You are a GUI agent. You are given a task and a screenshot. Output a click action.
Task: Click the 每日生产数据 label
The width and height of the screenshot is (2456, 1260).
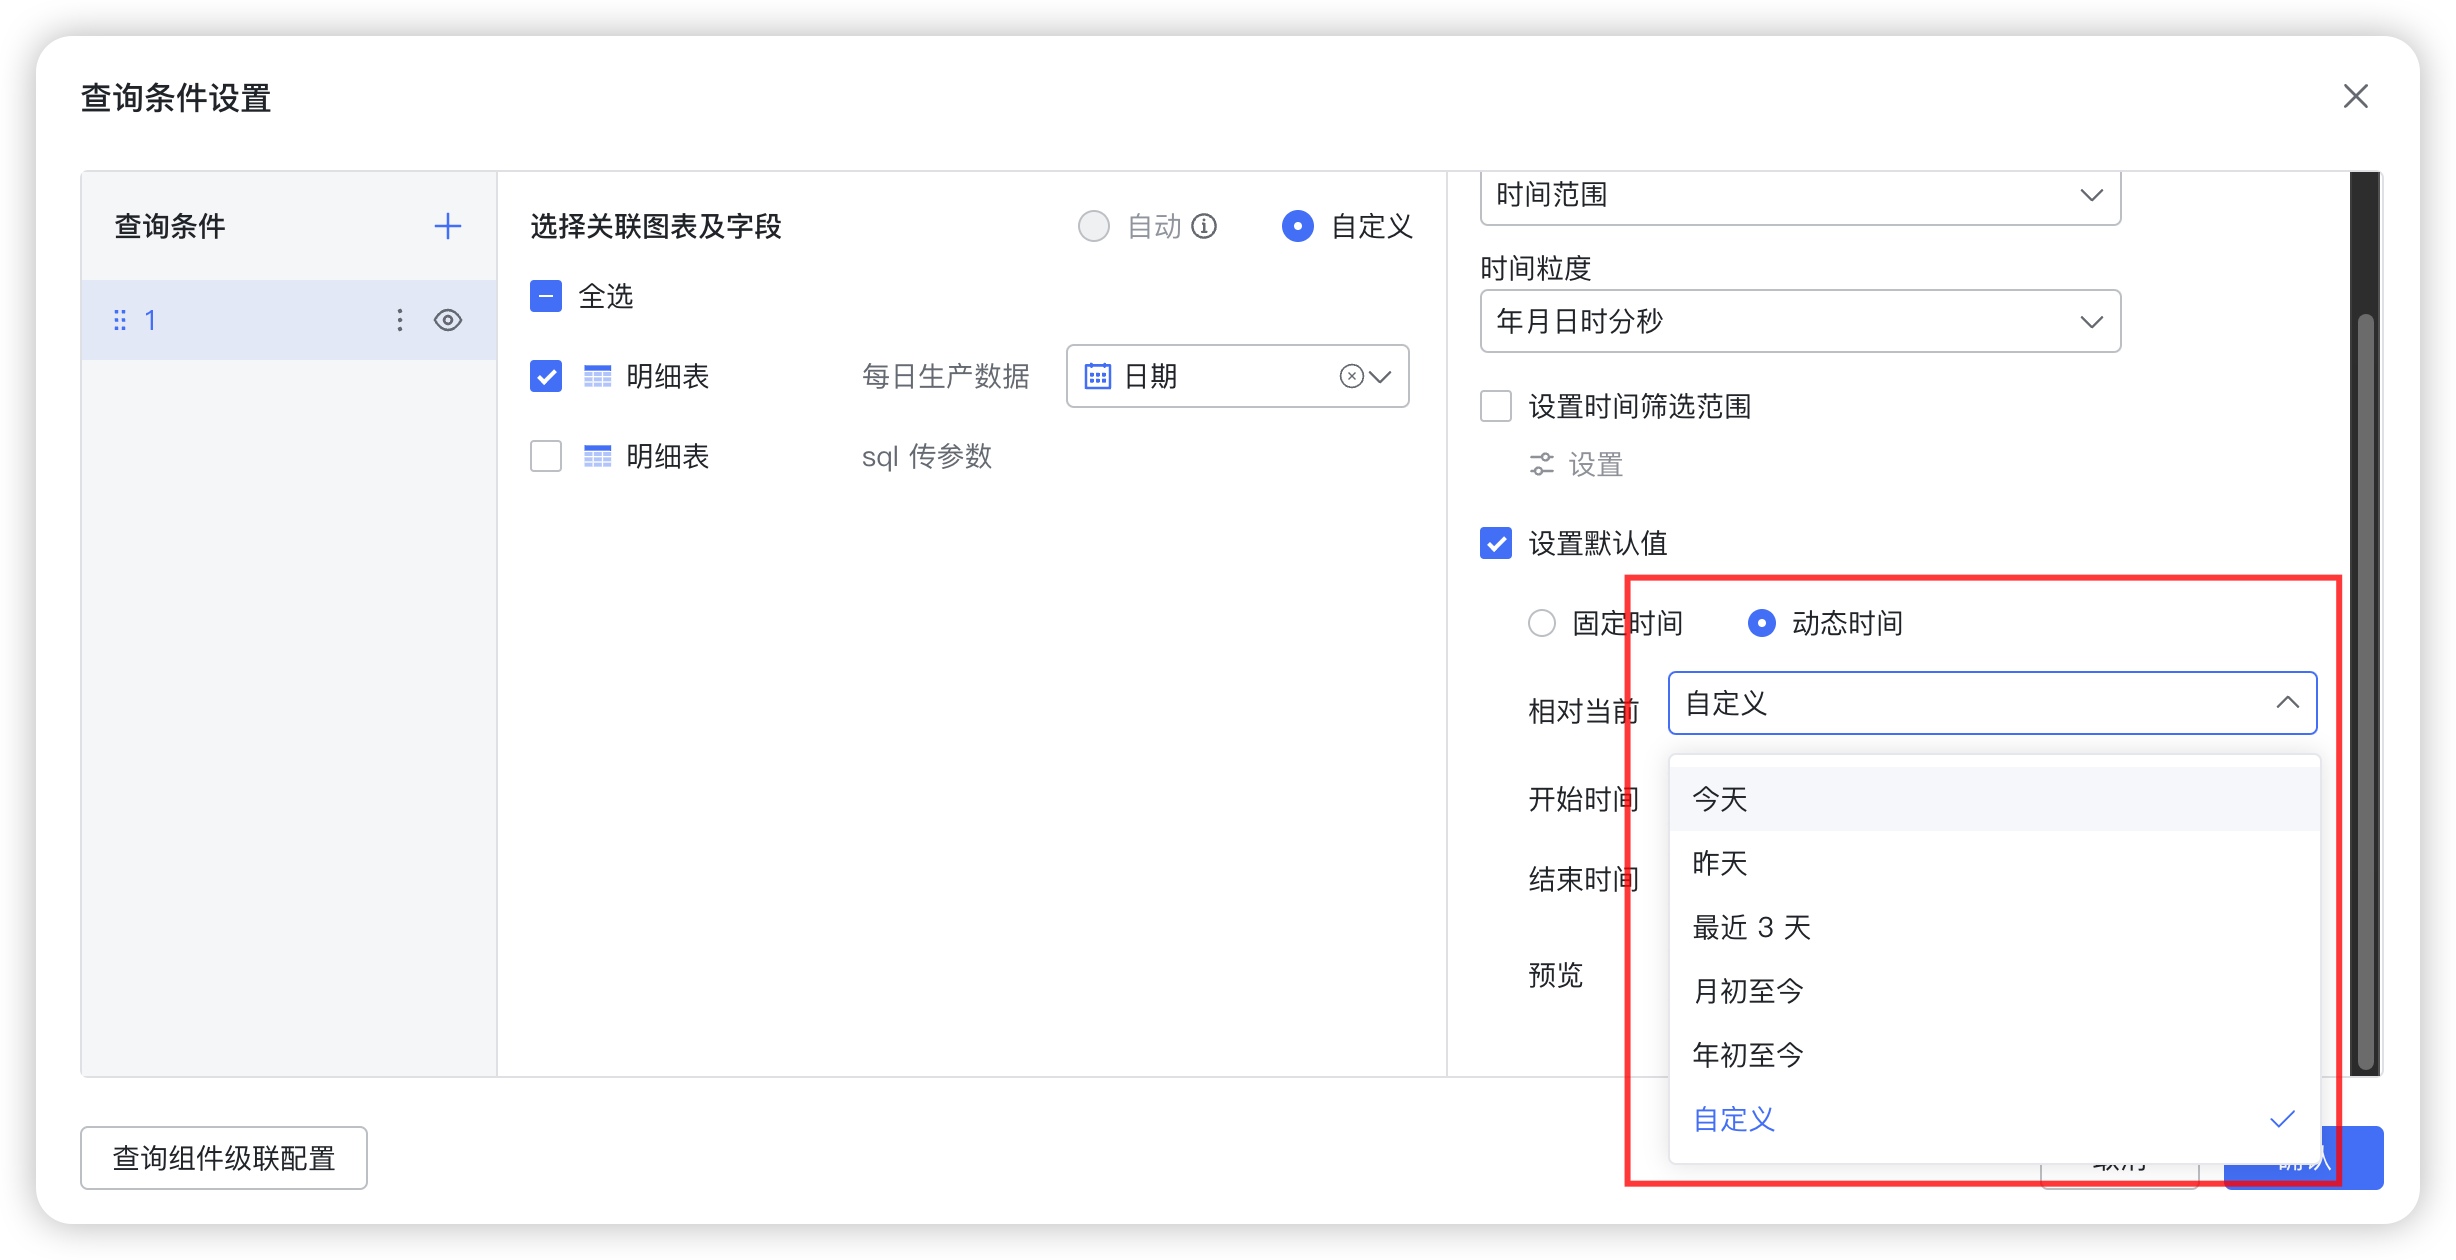[x=946, y=376]
